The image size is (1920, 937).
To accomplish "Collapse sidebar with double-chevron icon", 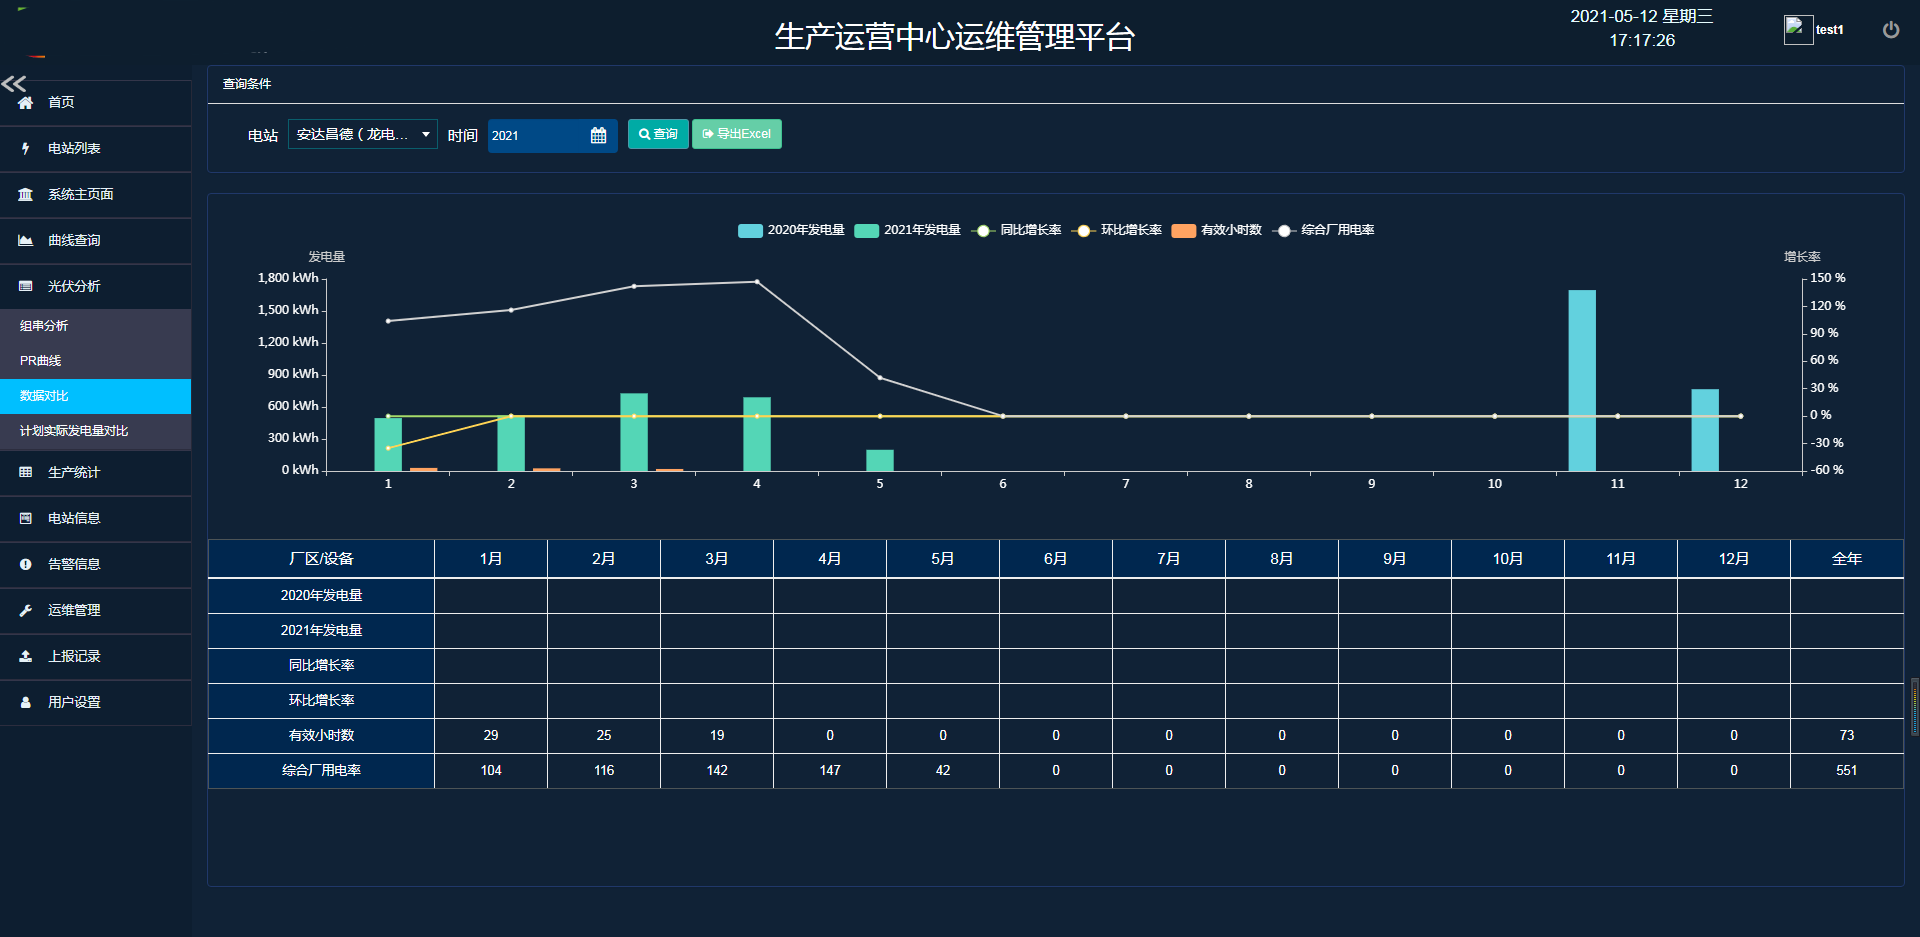I will pyautogui.click(x=14, y=84).
